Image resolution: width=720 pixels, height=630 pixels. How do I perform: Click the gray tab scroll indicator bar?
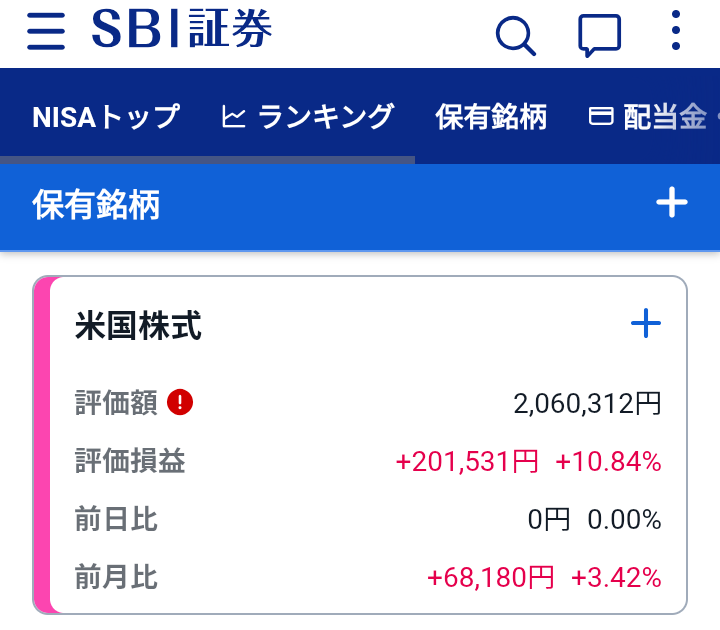208,160
